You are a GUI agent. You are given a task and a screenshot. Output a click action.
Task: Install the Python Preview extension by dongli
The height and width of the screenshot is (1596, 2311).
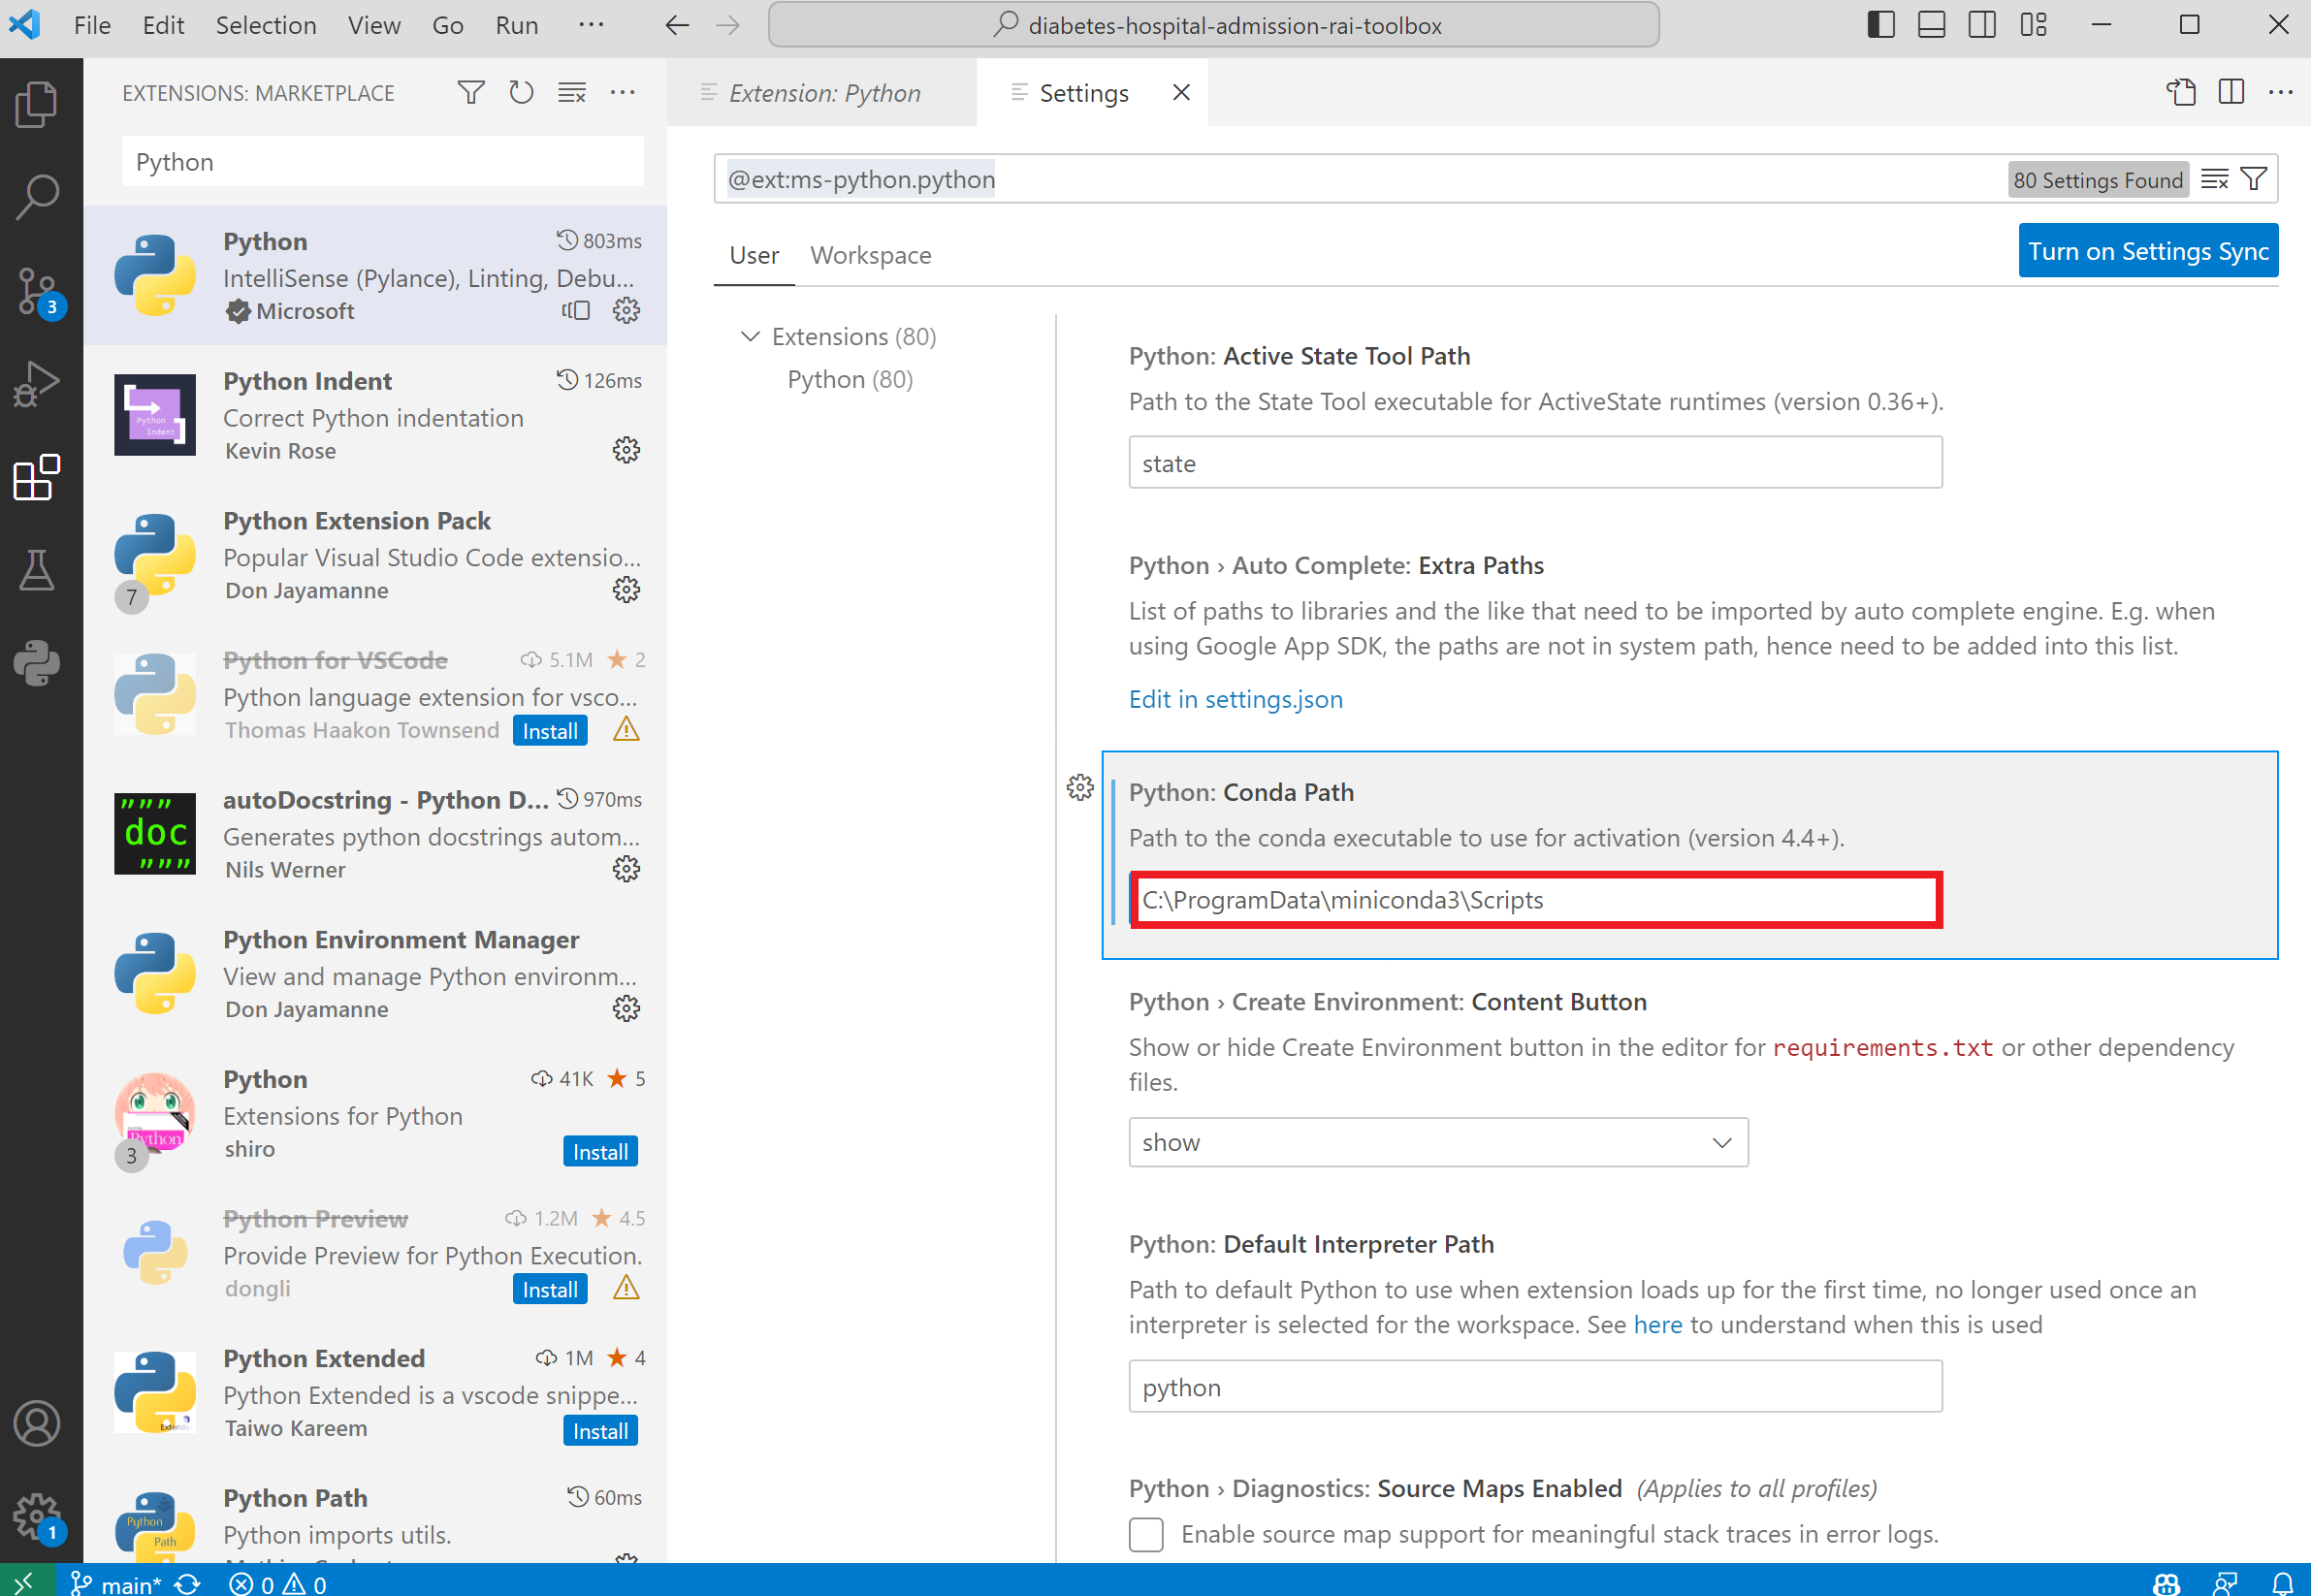click(550, 1290)
